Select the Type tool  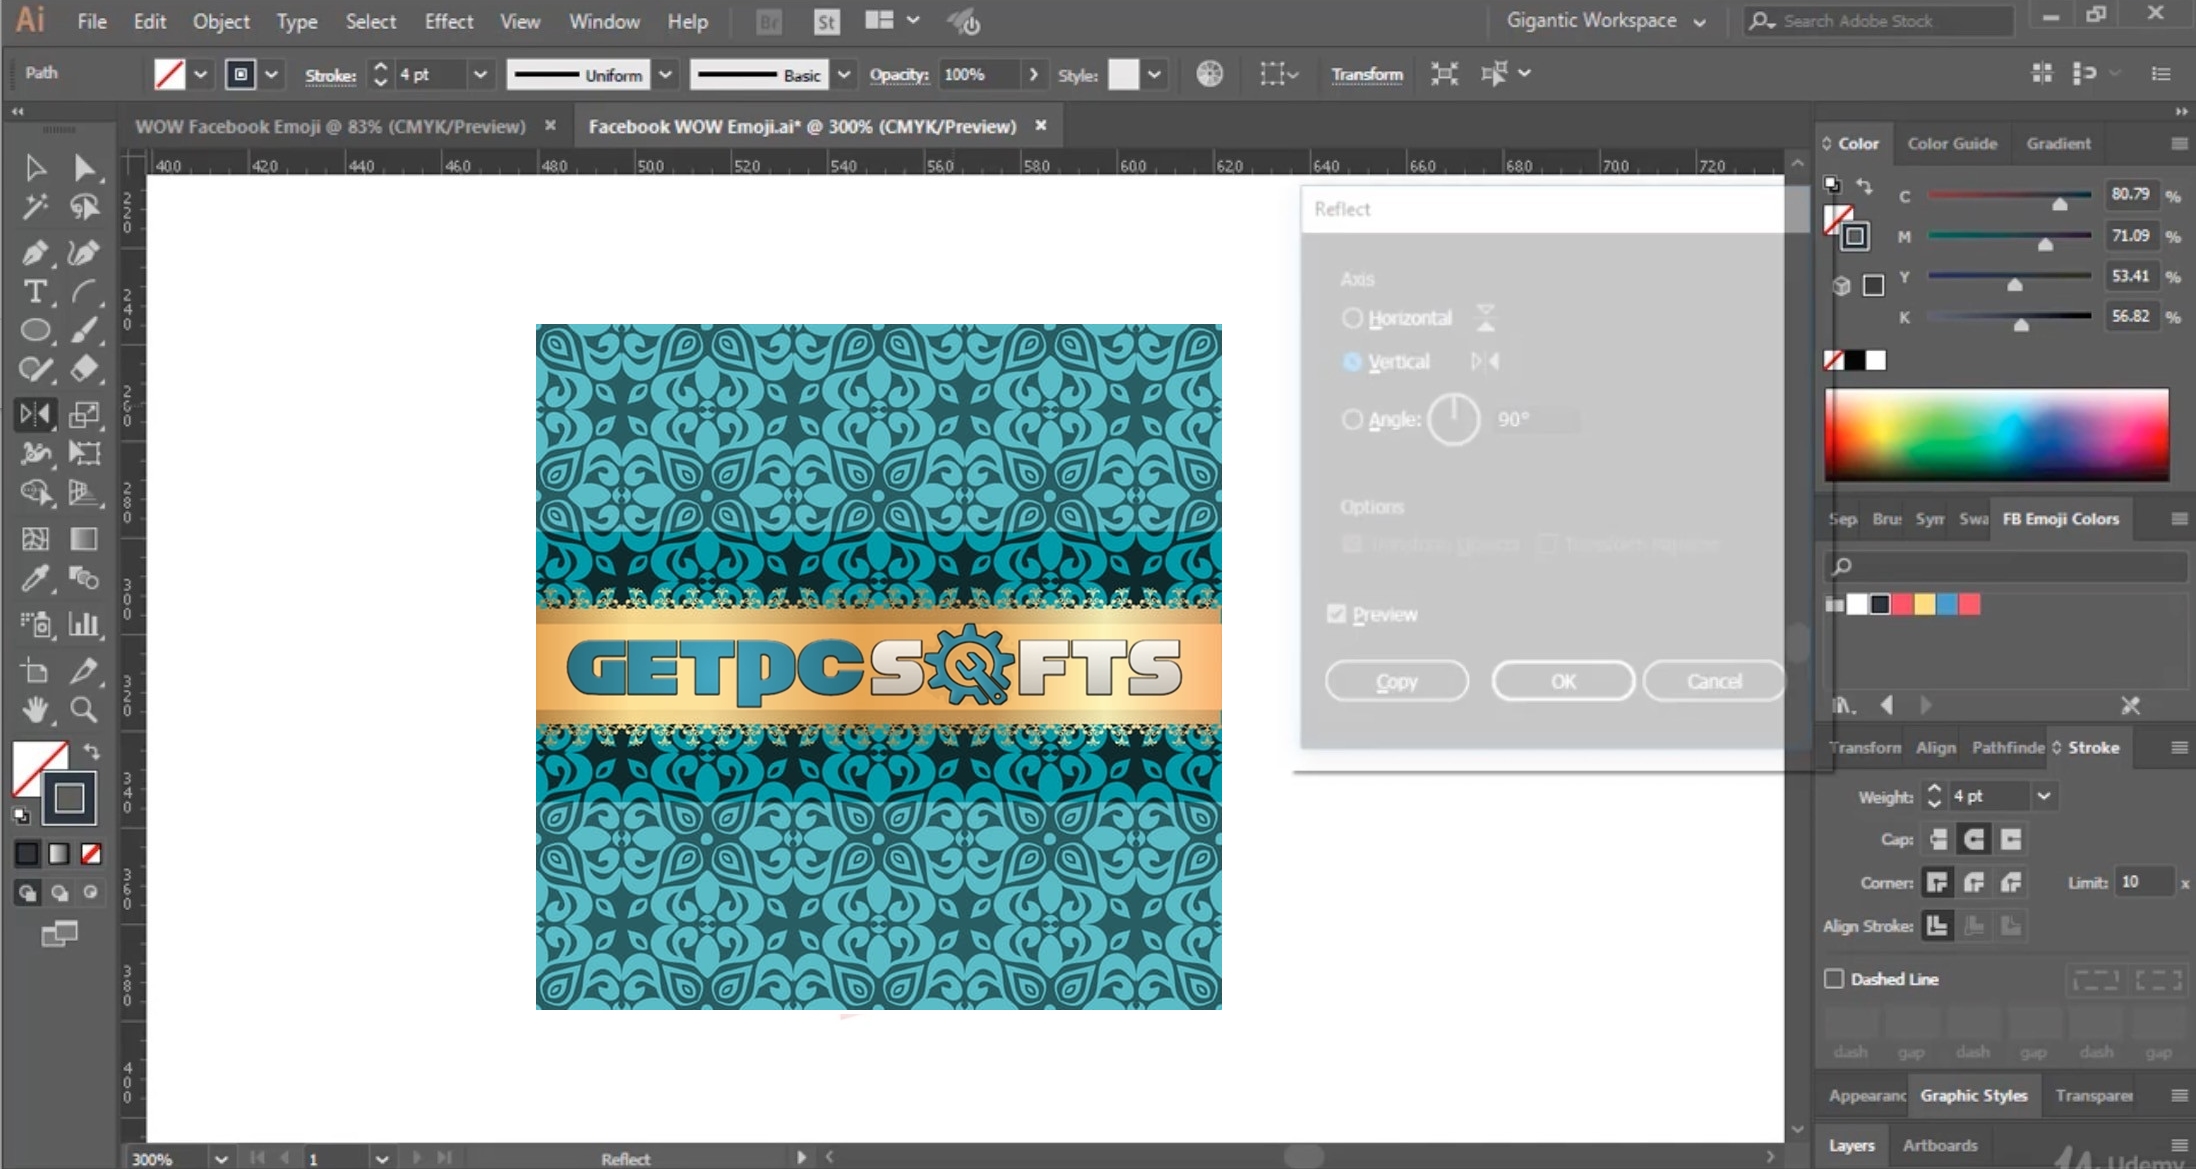[x=35, y=291]
